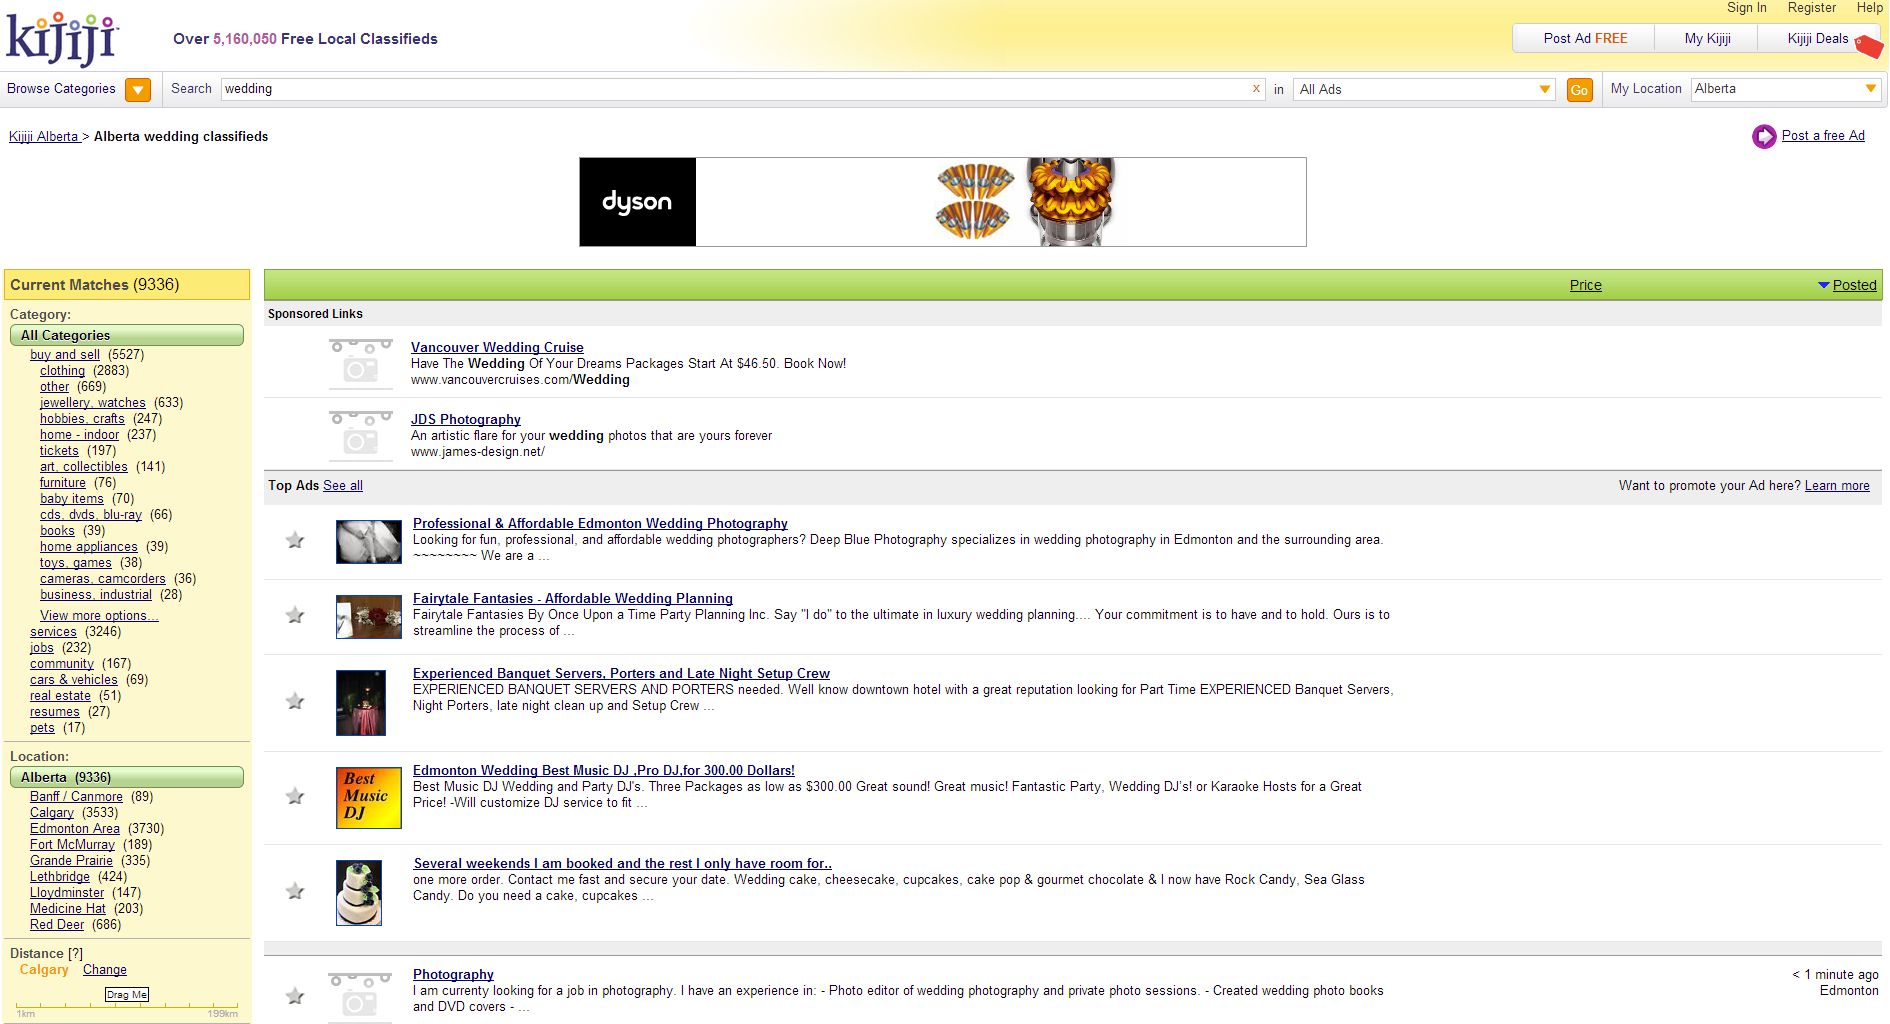Click the Drag Me distance slider handle

tap(127, 995)
